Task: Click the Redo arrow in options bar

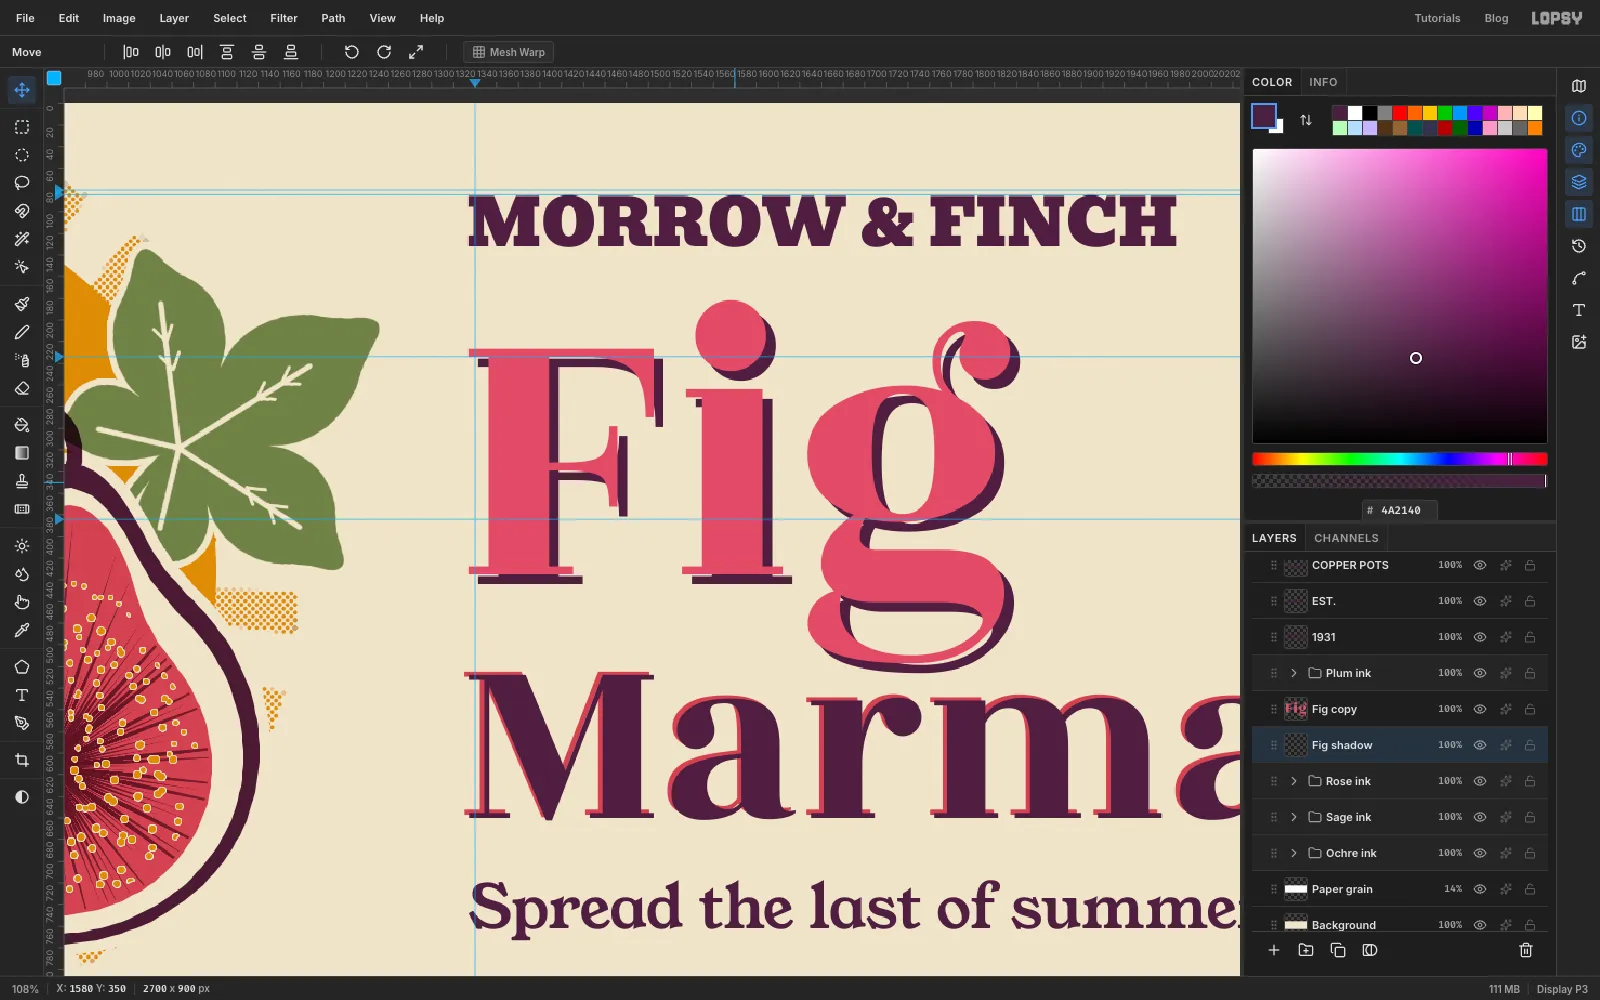Action: coord(384,52)
